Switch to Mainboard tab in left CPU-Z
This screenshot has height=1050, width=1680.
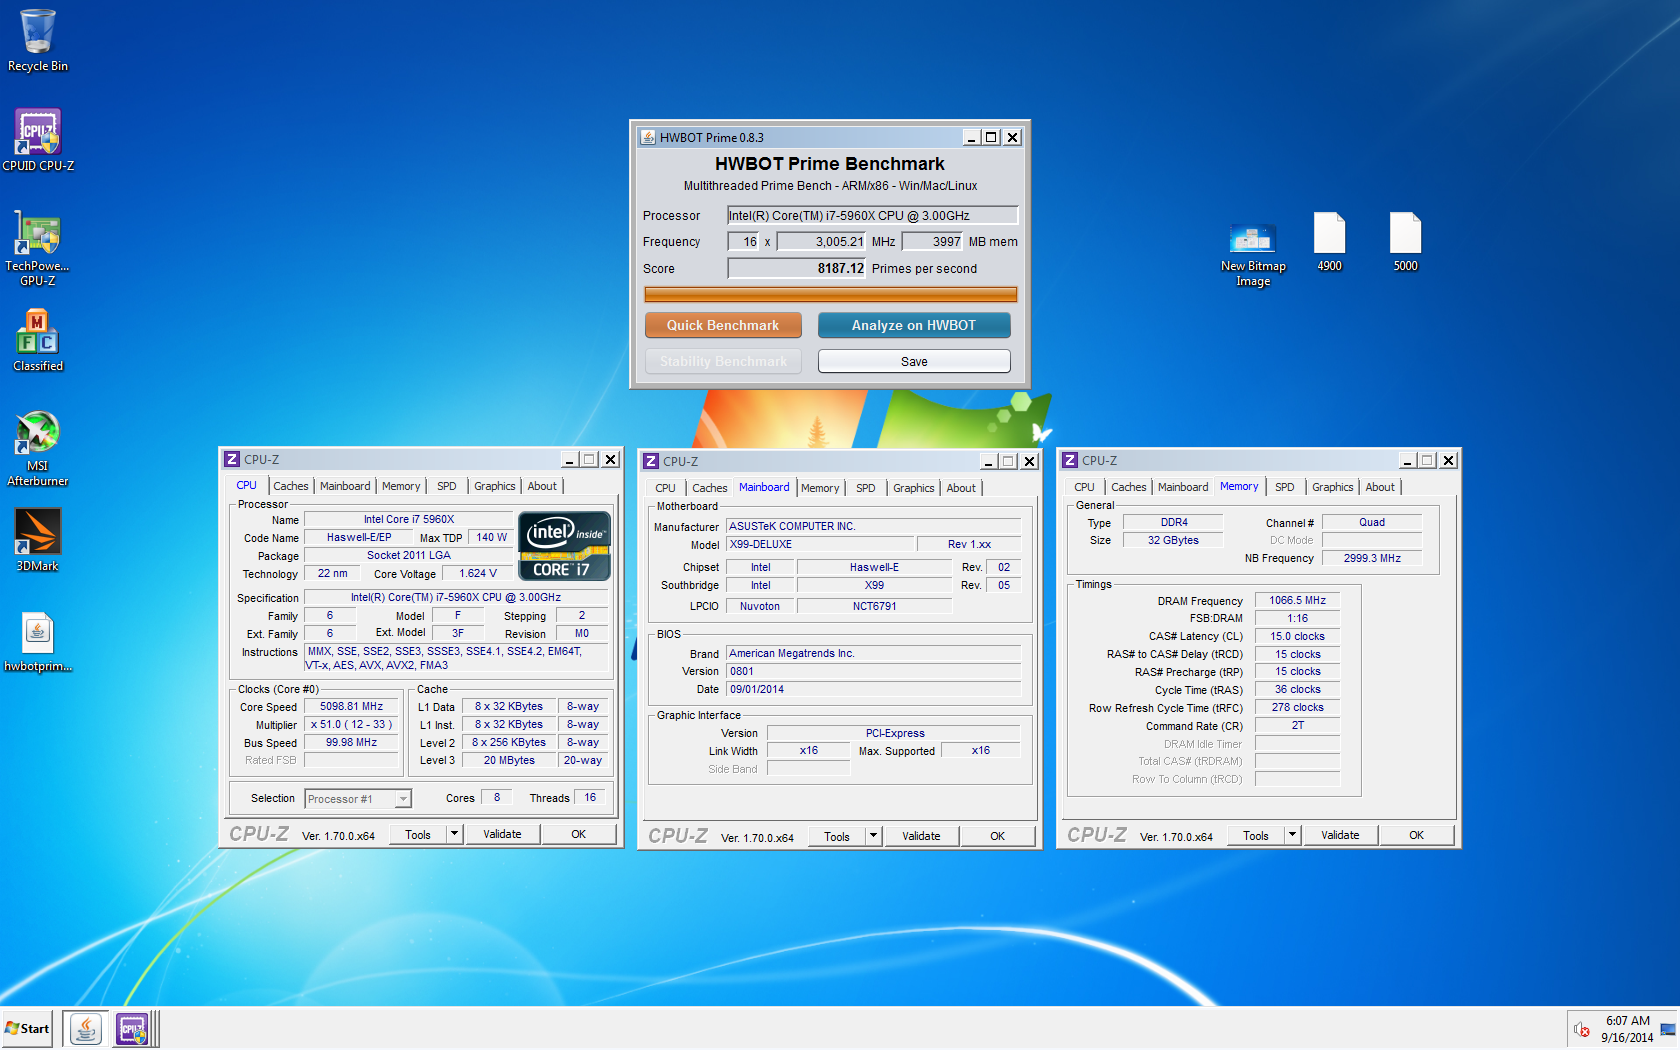[x=345, y=486]
